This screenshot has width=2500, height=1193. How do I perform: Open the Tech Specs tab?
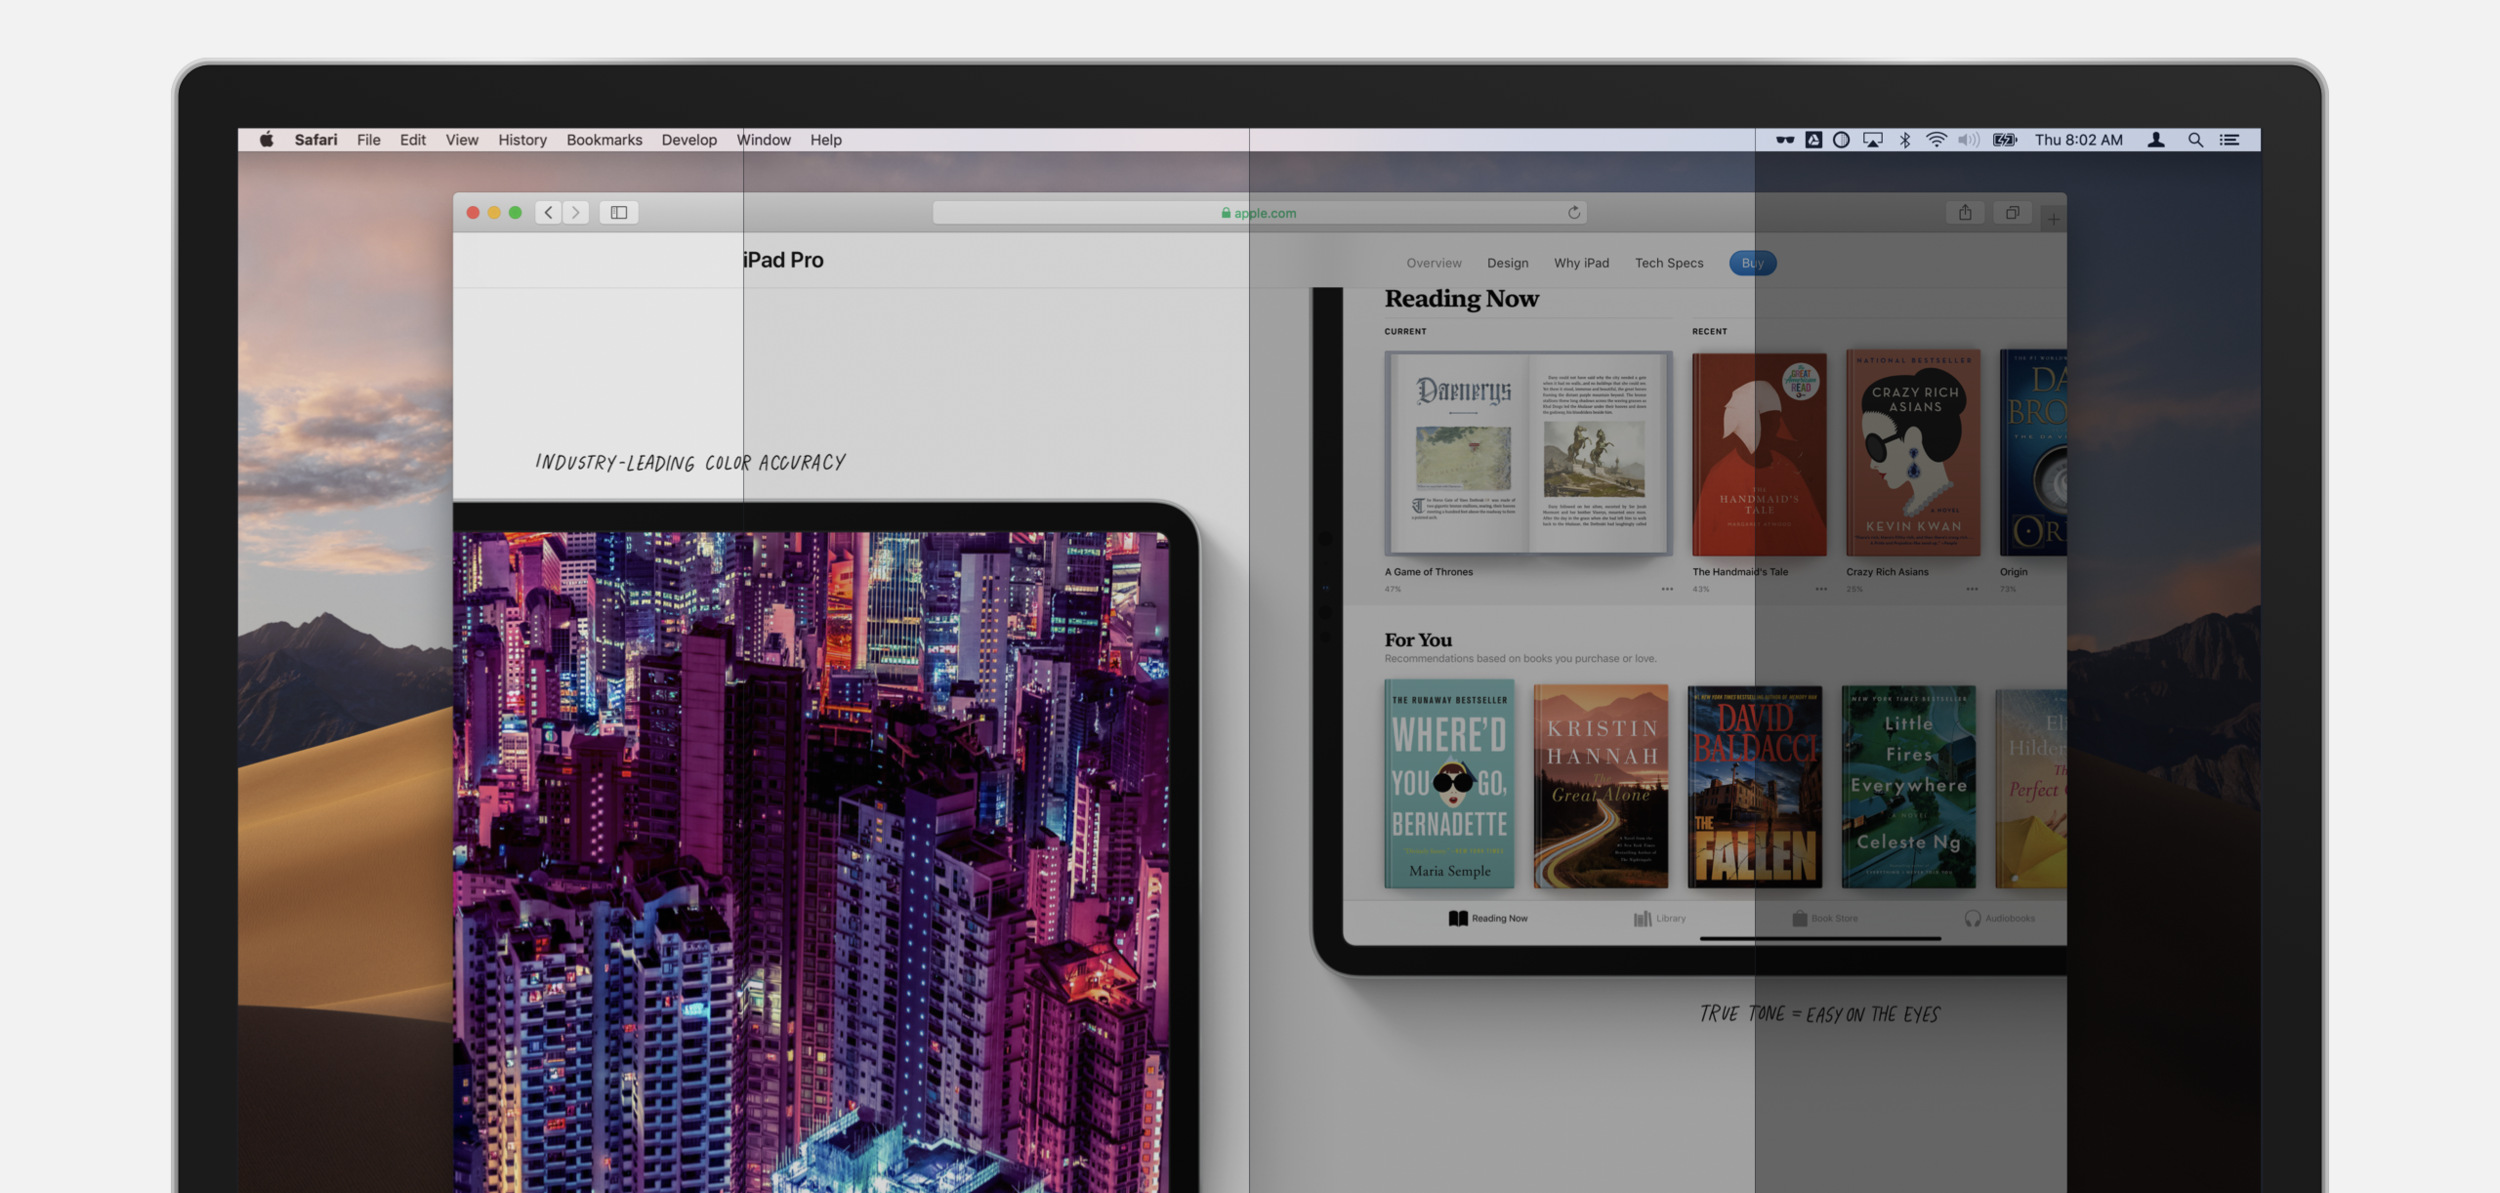coord(1668,263)
